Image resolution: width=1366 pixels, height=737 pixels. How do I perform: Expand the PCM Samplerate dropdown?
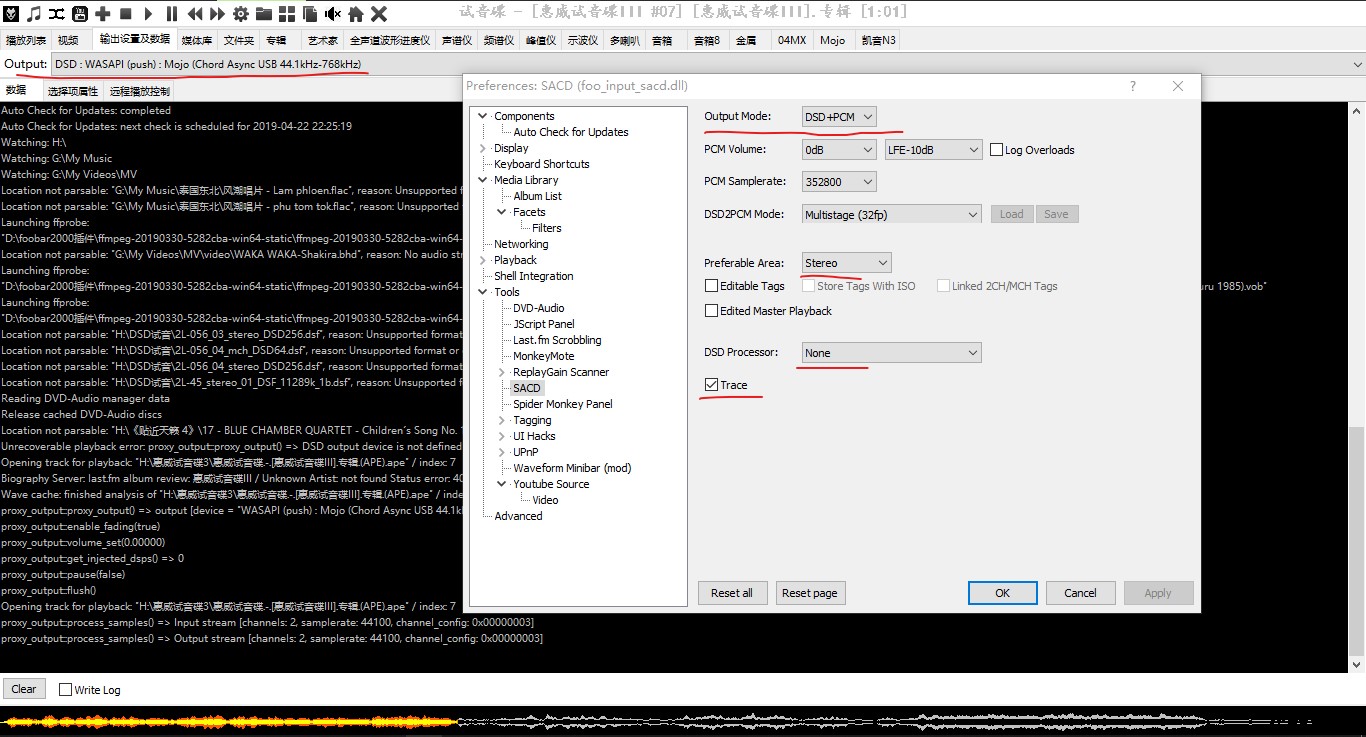pyautogui.click(x=839, y=182)
